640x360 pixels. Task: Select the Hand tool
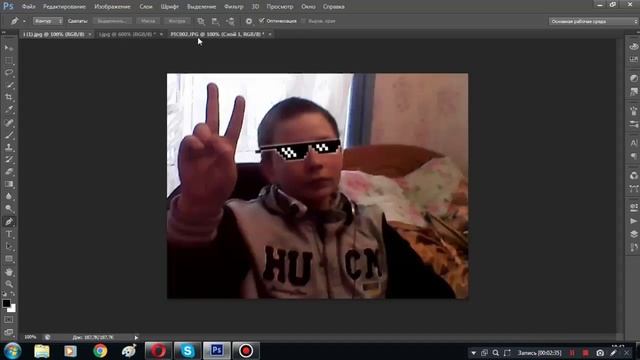[x=9, y=272]
